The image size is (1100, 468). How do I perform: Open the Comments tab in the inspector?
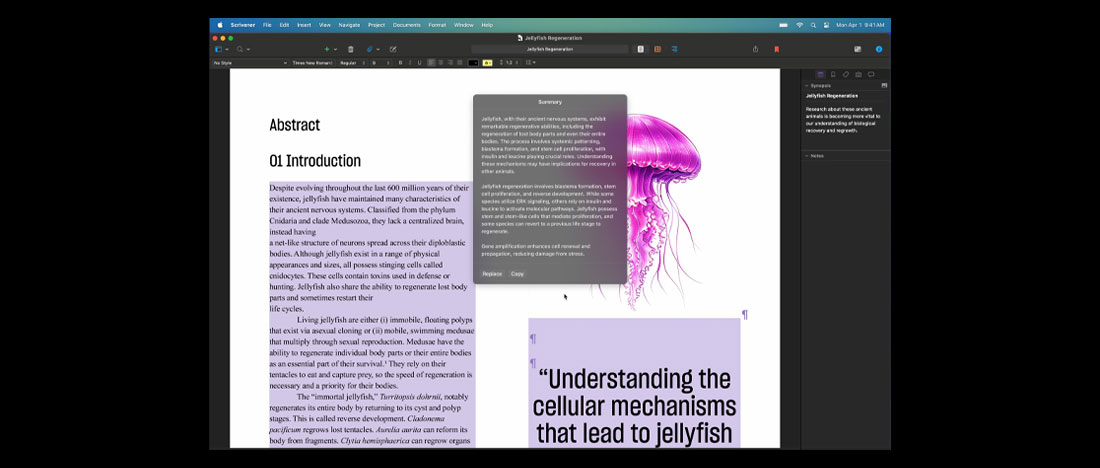(871, 74)
